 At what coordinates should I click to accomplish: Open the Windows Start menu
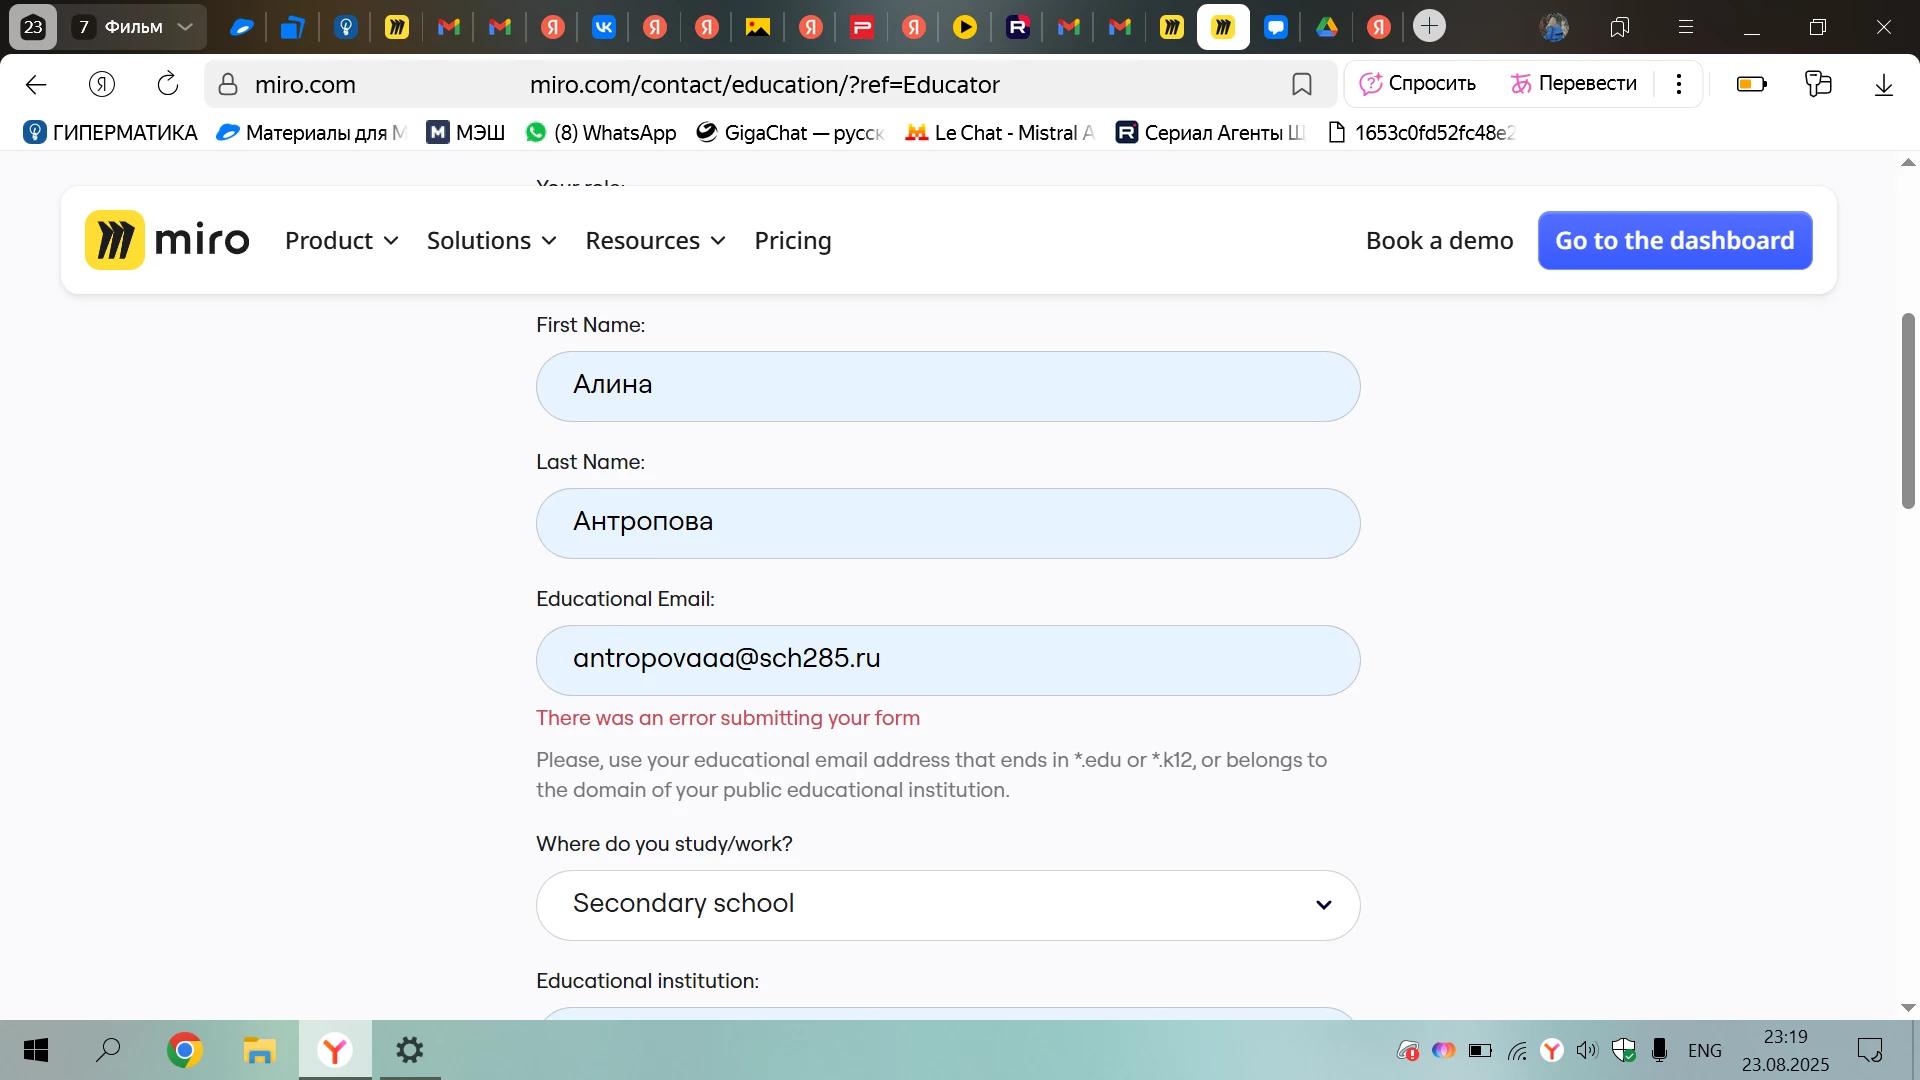point(36,1050)
